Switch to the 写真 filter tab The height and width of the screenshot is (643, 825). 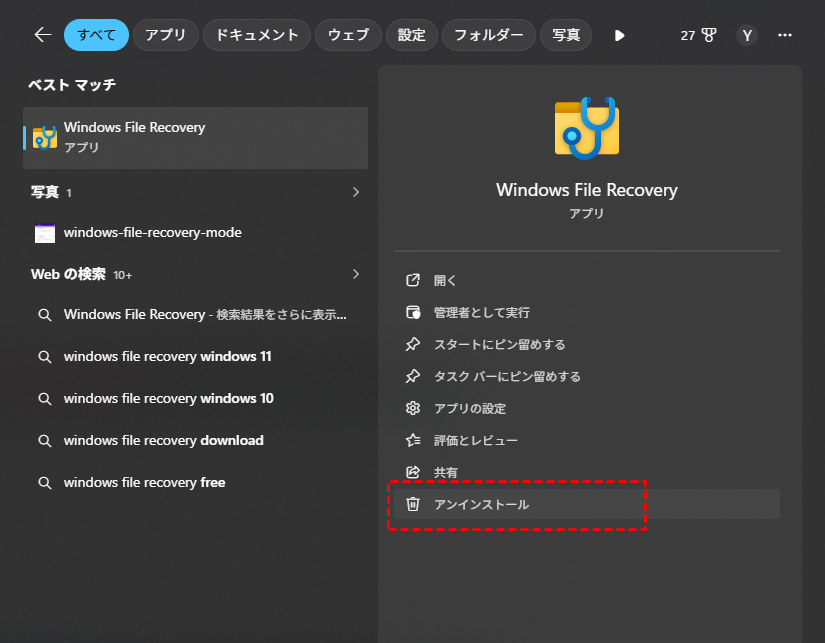click(x=566, y=35)
